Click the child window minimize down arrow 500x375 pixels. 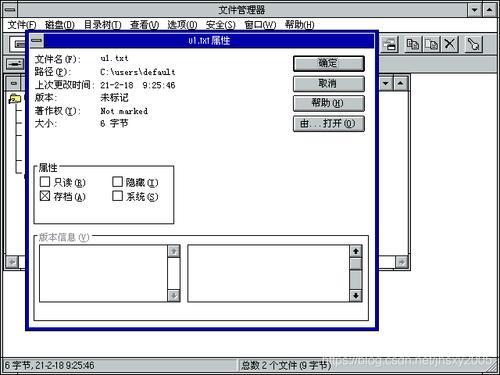(x=386, y=83)
